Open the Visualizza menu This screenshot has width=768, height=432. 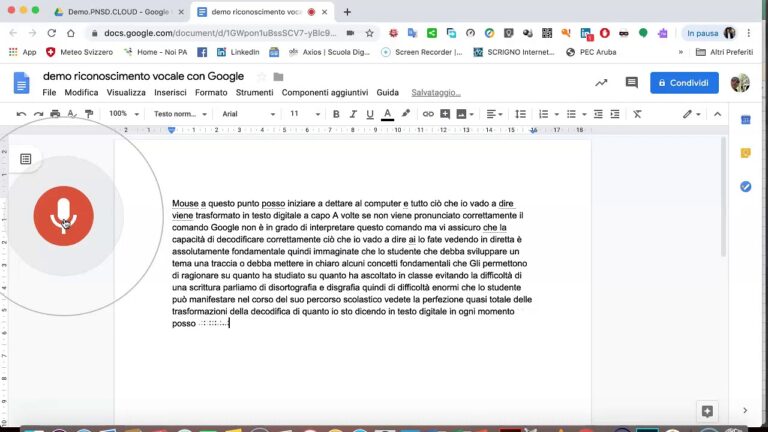click(126, 93)
